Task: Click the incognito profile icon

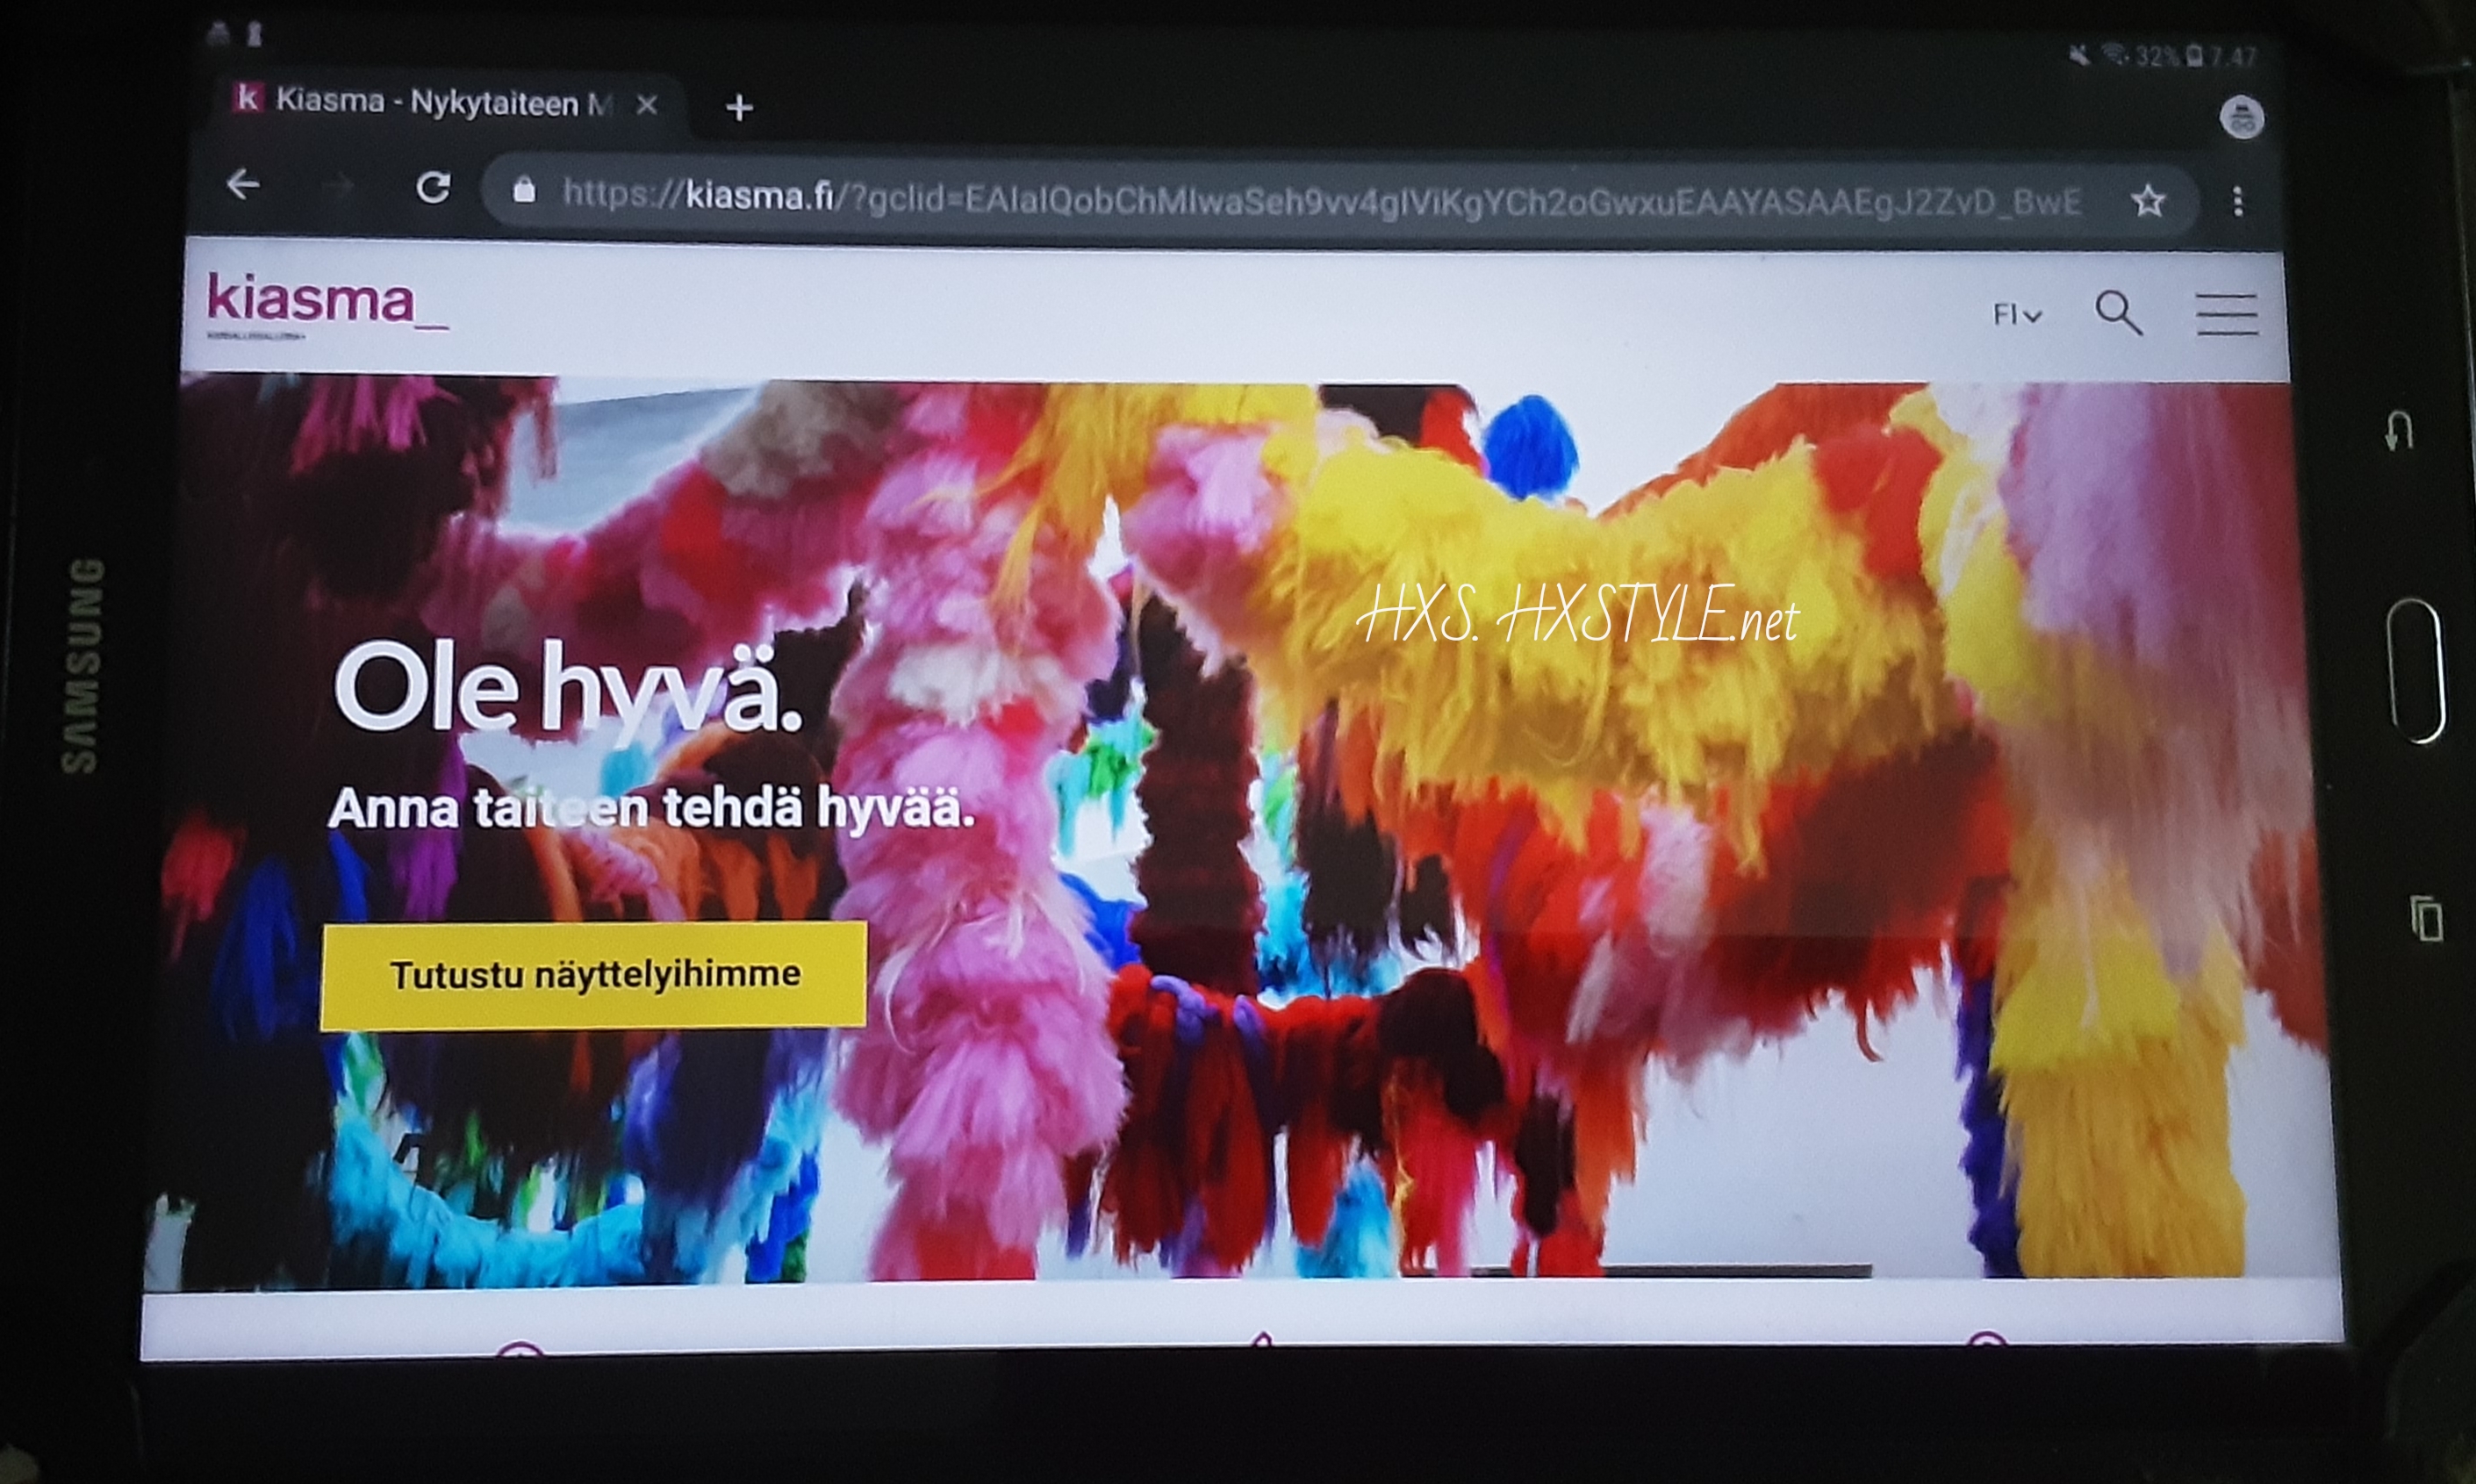Action: click(x=2241, y=118)
